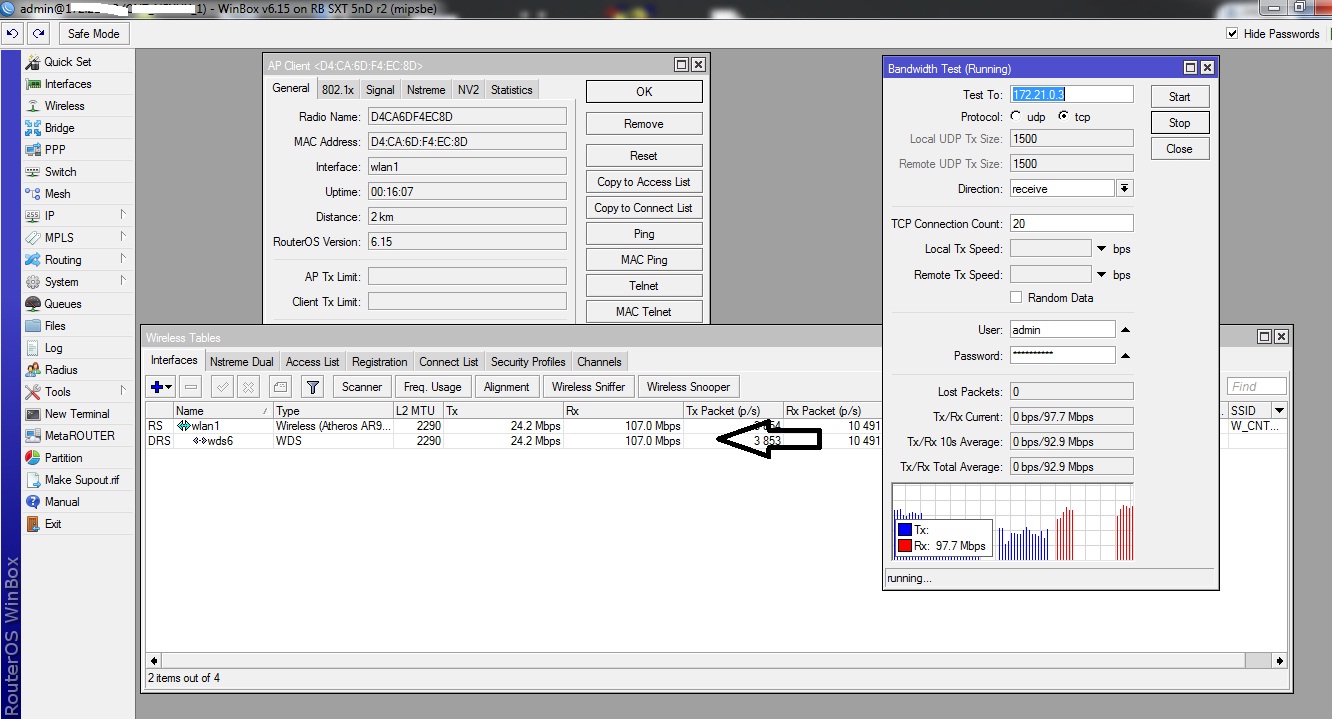Viewport: 1332px width, 719px height.
Task: Open the Direction dropdown arrow
Action: [1125, 189]
